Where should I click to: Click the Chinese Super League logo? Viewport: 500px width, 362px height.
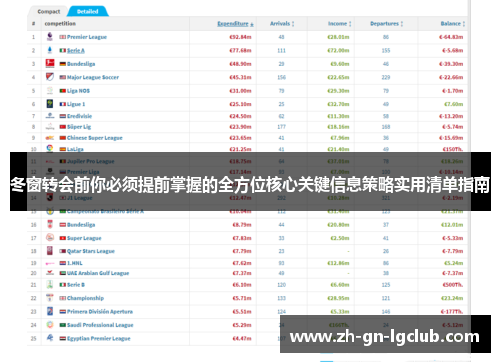[x=50, y=138]
